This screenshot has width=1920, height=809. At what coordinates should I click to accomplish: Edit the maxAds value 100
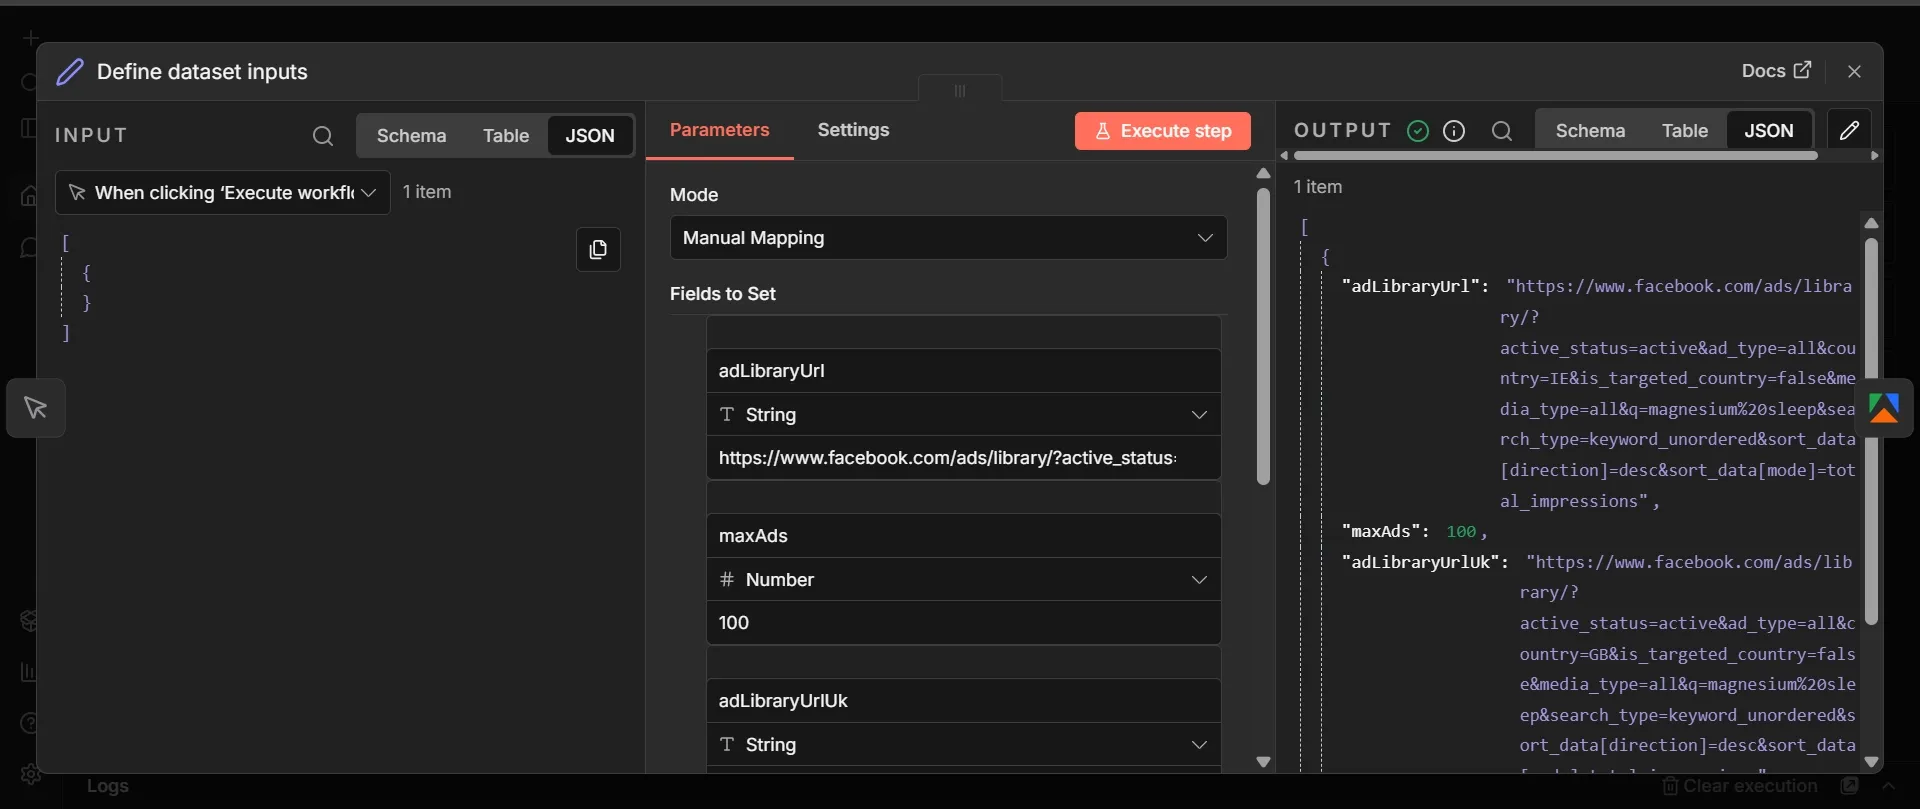point(964,623)
